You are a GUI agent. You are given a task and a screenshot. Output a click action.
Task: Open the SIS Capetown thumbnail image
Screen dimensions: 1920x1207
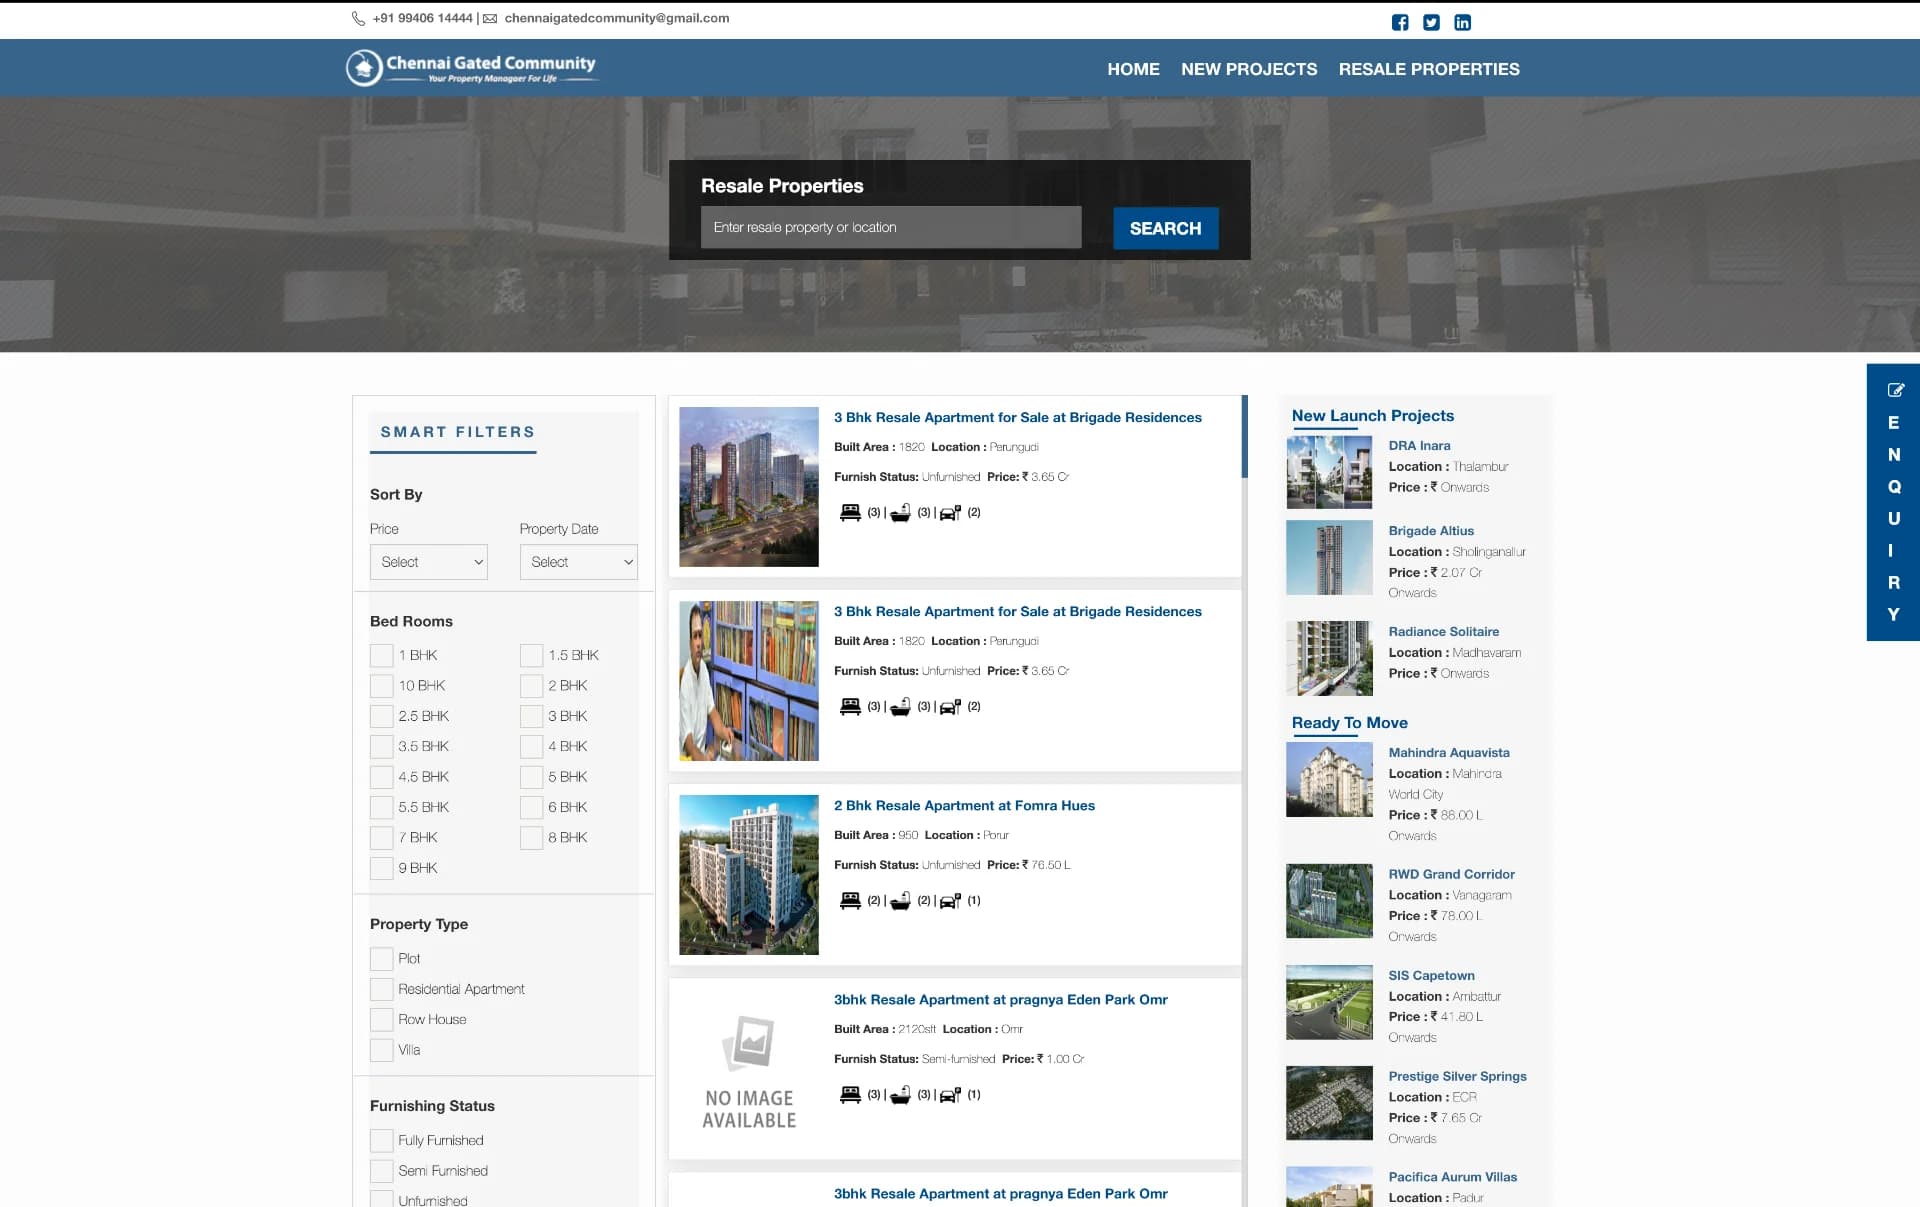tap(1329, 1002)
